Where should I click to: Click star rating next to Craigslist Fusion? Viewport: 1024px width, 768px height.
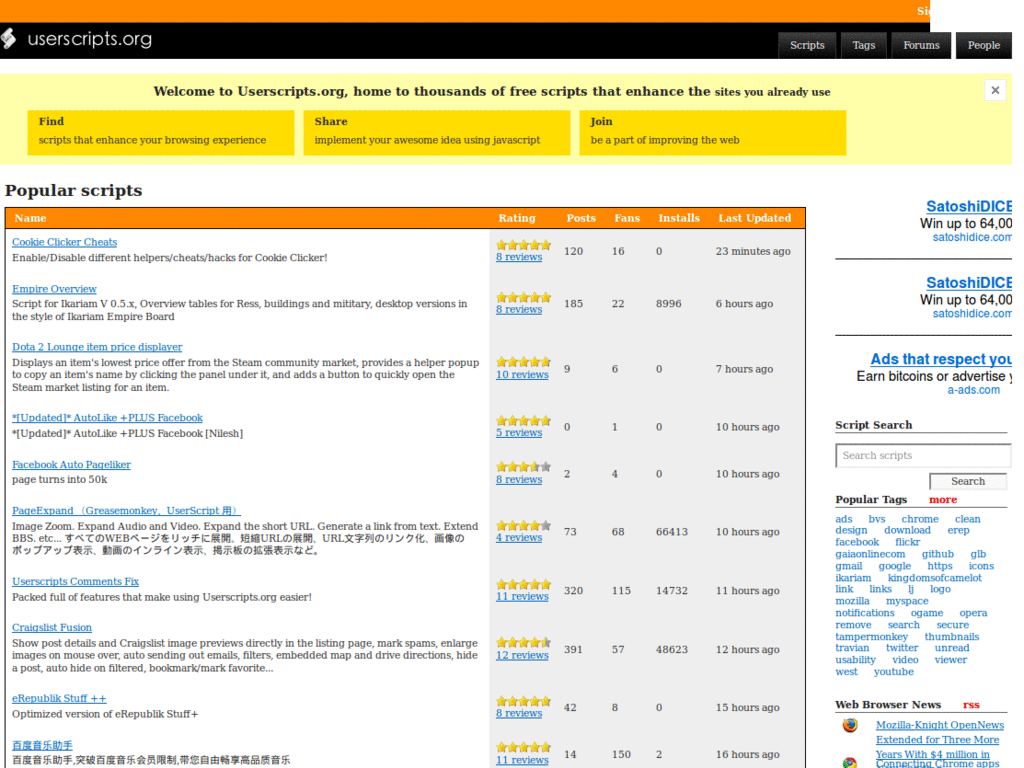[523, 643]
